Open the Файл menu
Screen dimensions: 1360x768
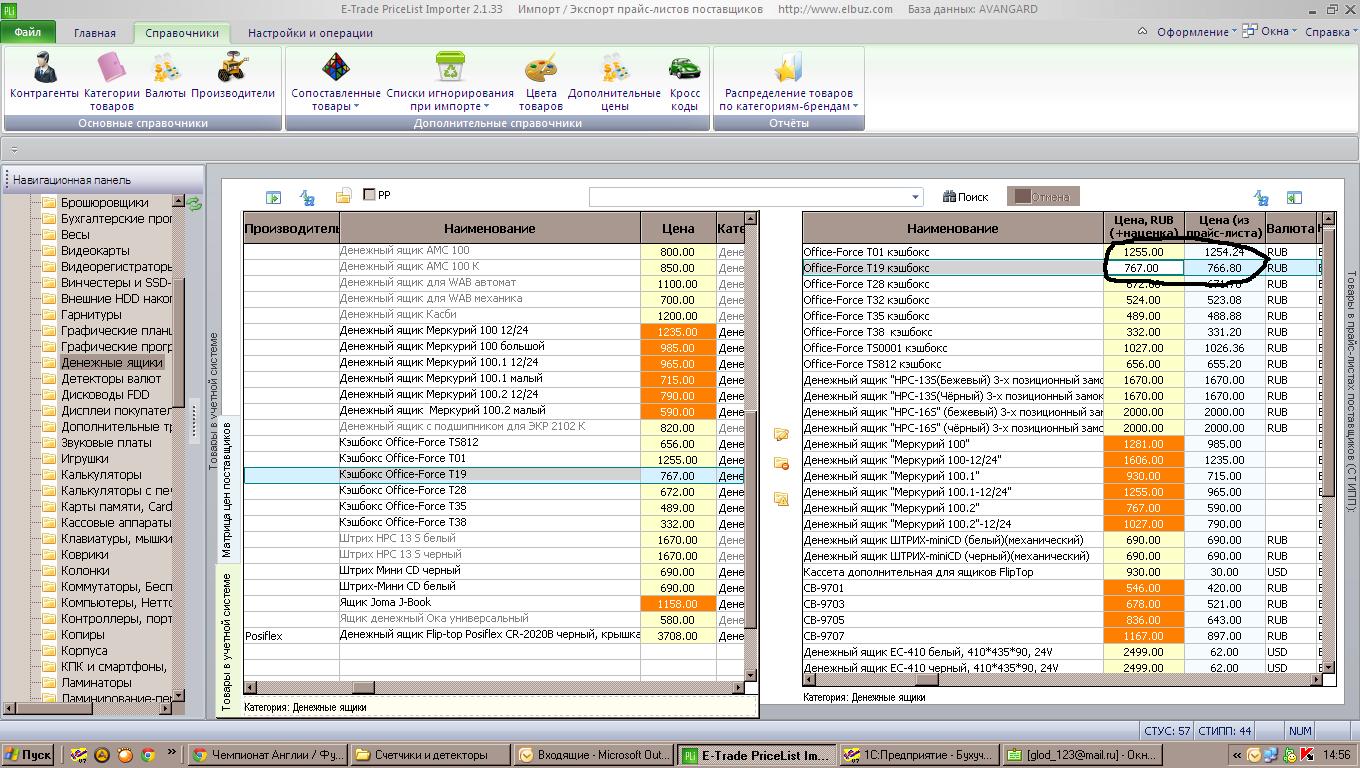click(x=28, y=32)
